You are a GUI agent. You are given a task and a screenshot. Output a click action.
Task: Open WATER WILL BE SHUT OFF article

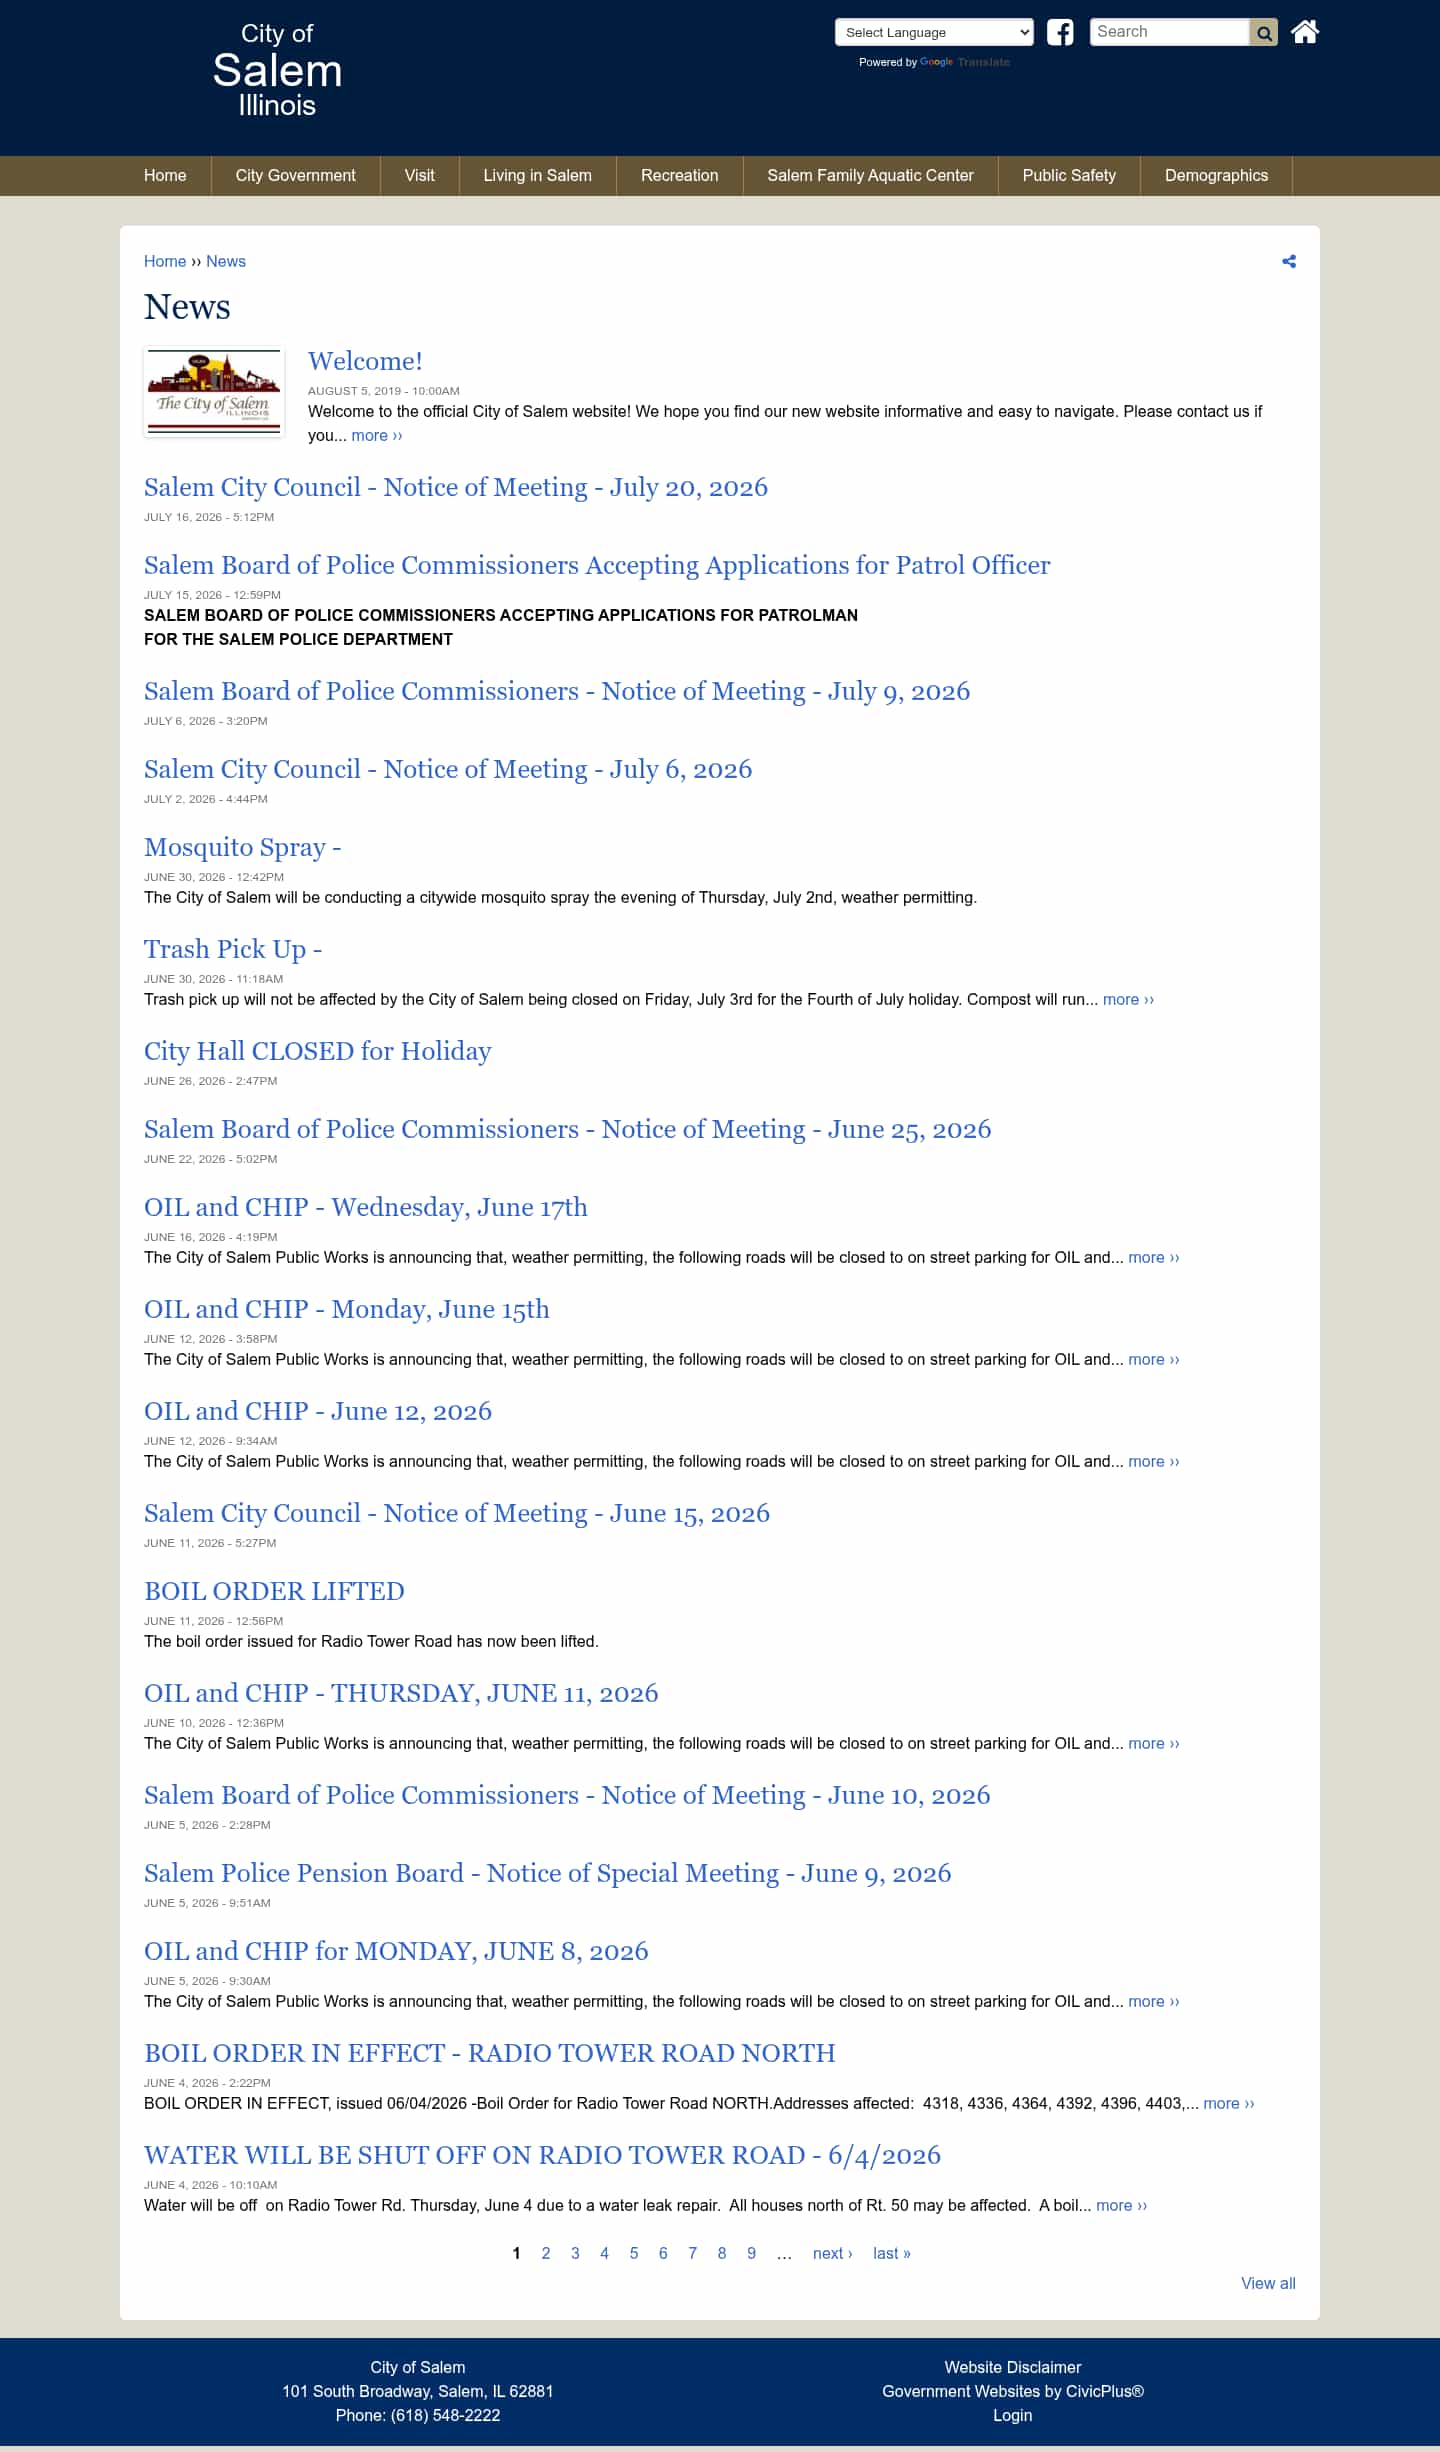542,2155
